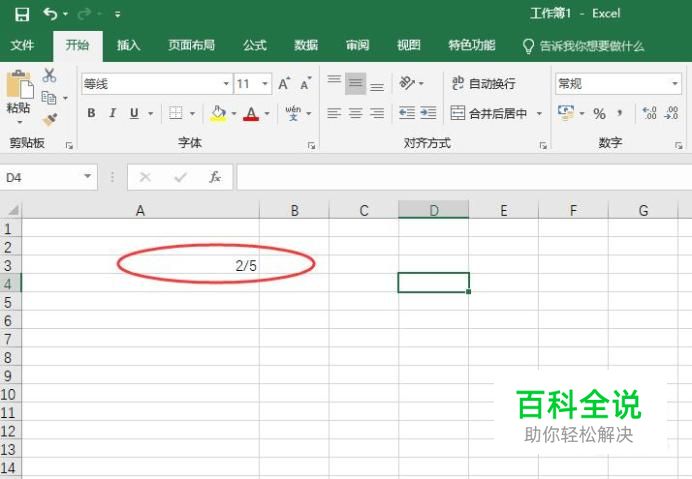Click the Increase Decimal icon
692x479 pixels.
click(649, 113)
